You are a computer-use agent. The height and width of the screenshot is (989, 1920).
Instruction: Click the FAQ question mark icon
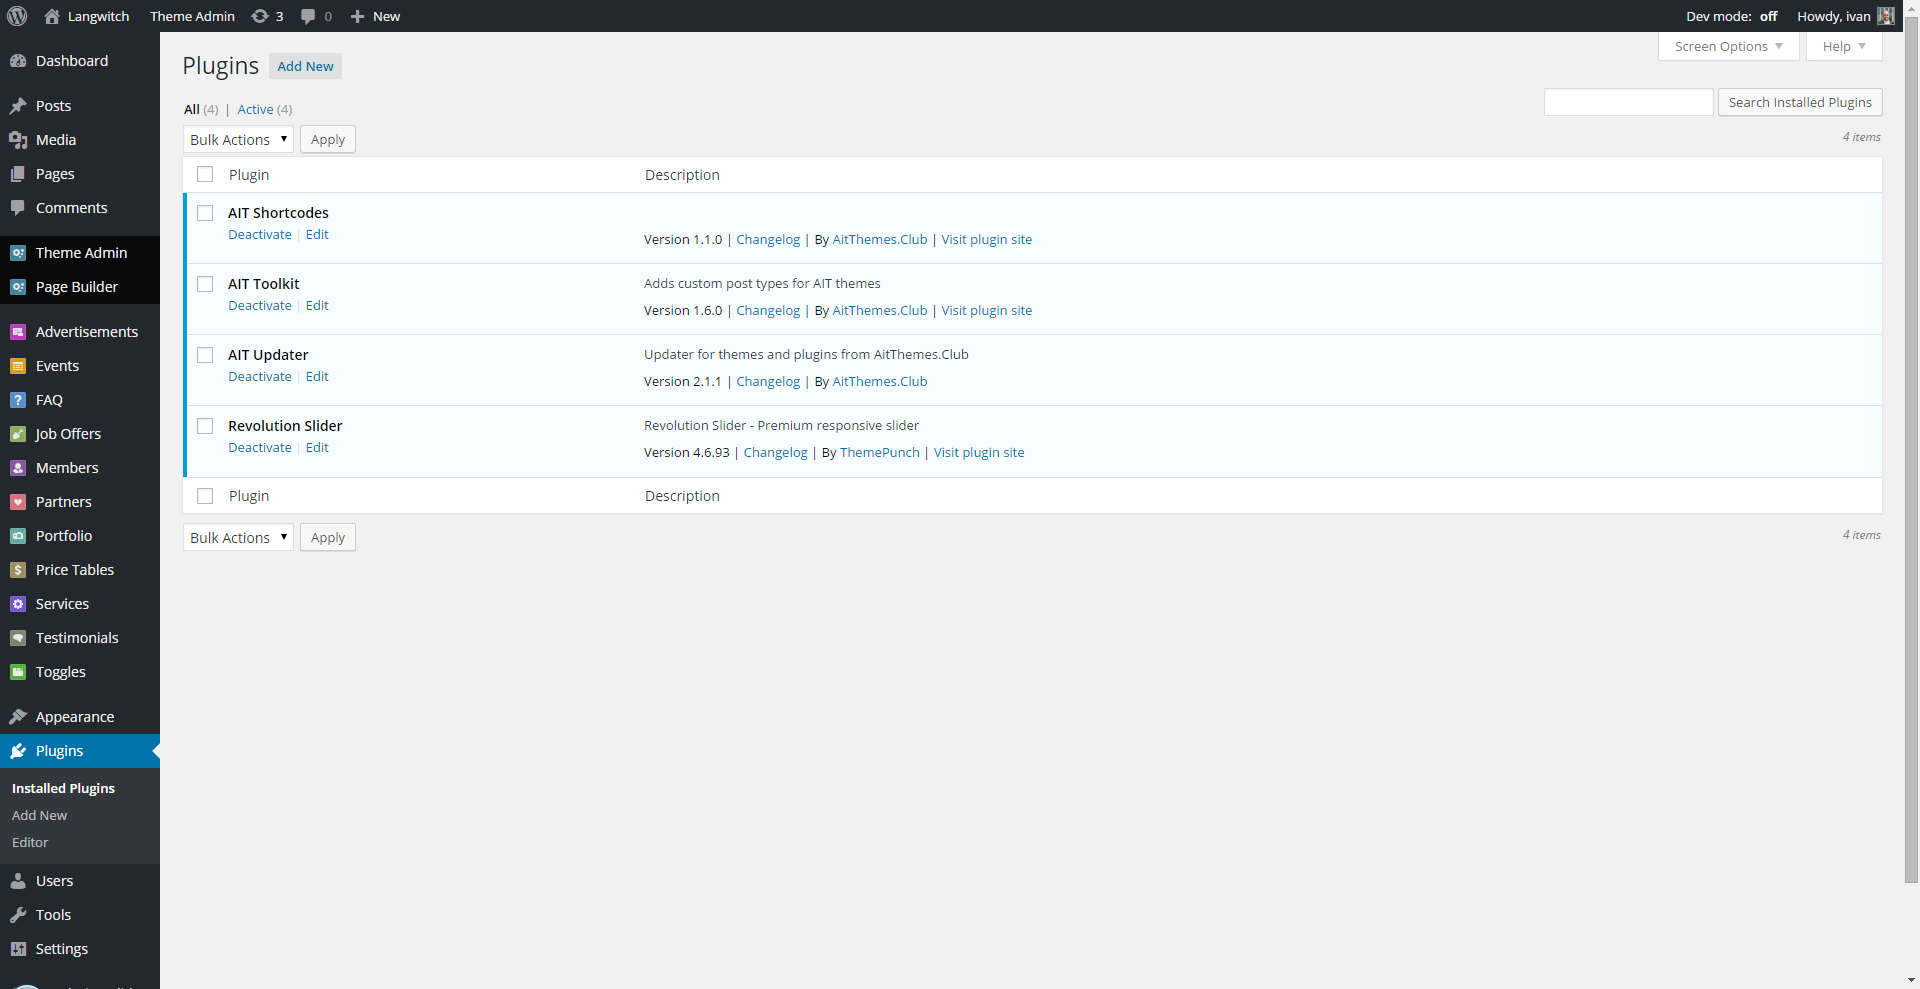[x=18, y=400]
